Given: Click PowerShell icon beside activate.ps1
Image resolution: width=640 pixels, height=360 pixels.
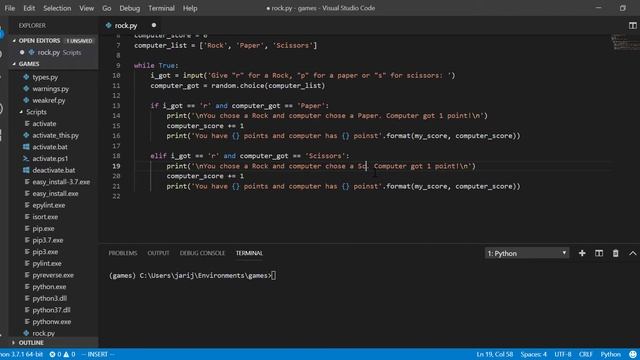Looking at the screenshot, I should [x=26, y=159].
